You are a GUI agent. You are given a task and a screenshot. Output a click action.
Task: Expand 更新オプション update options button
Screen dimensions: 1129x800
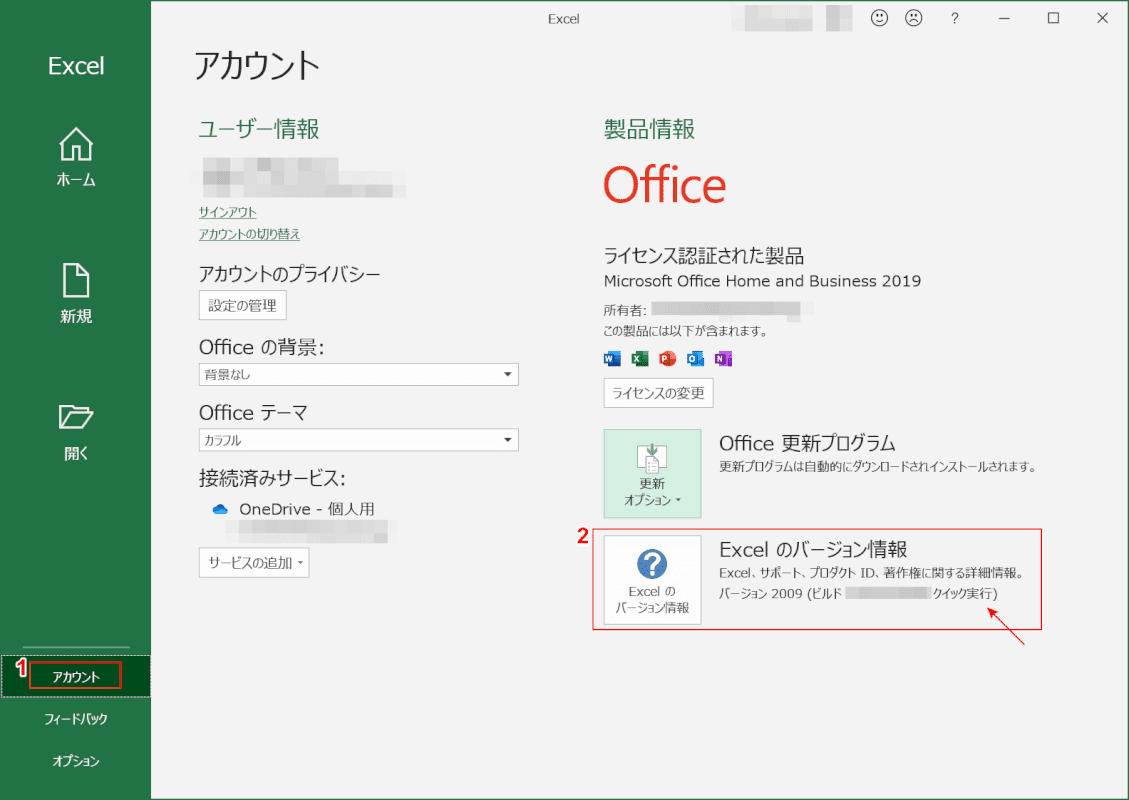(652, 474)
